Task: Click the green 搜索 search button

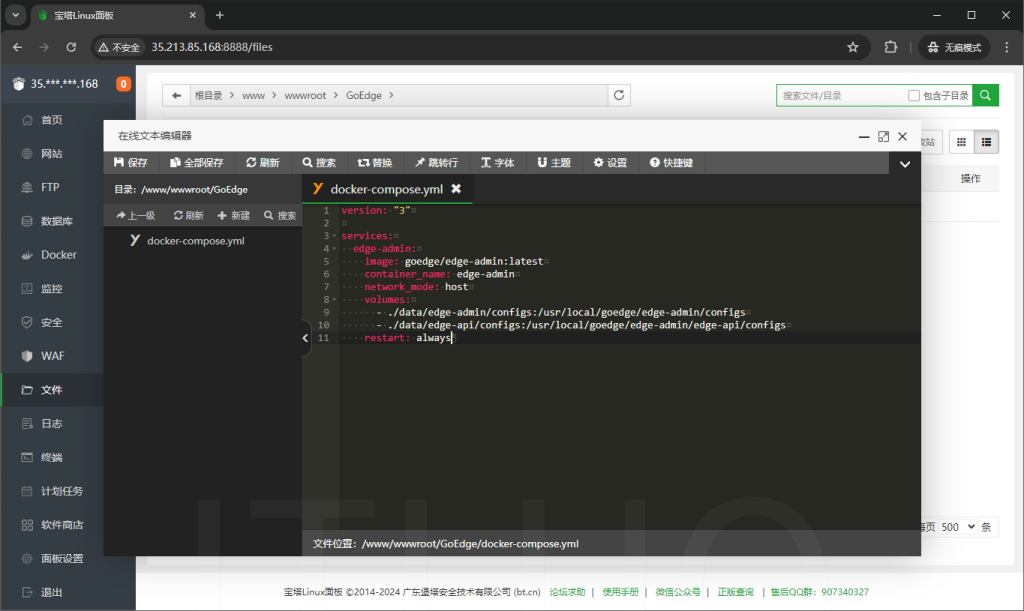Action: (x=984, y=94)
